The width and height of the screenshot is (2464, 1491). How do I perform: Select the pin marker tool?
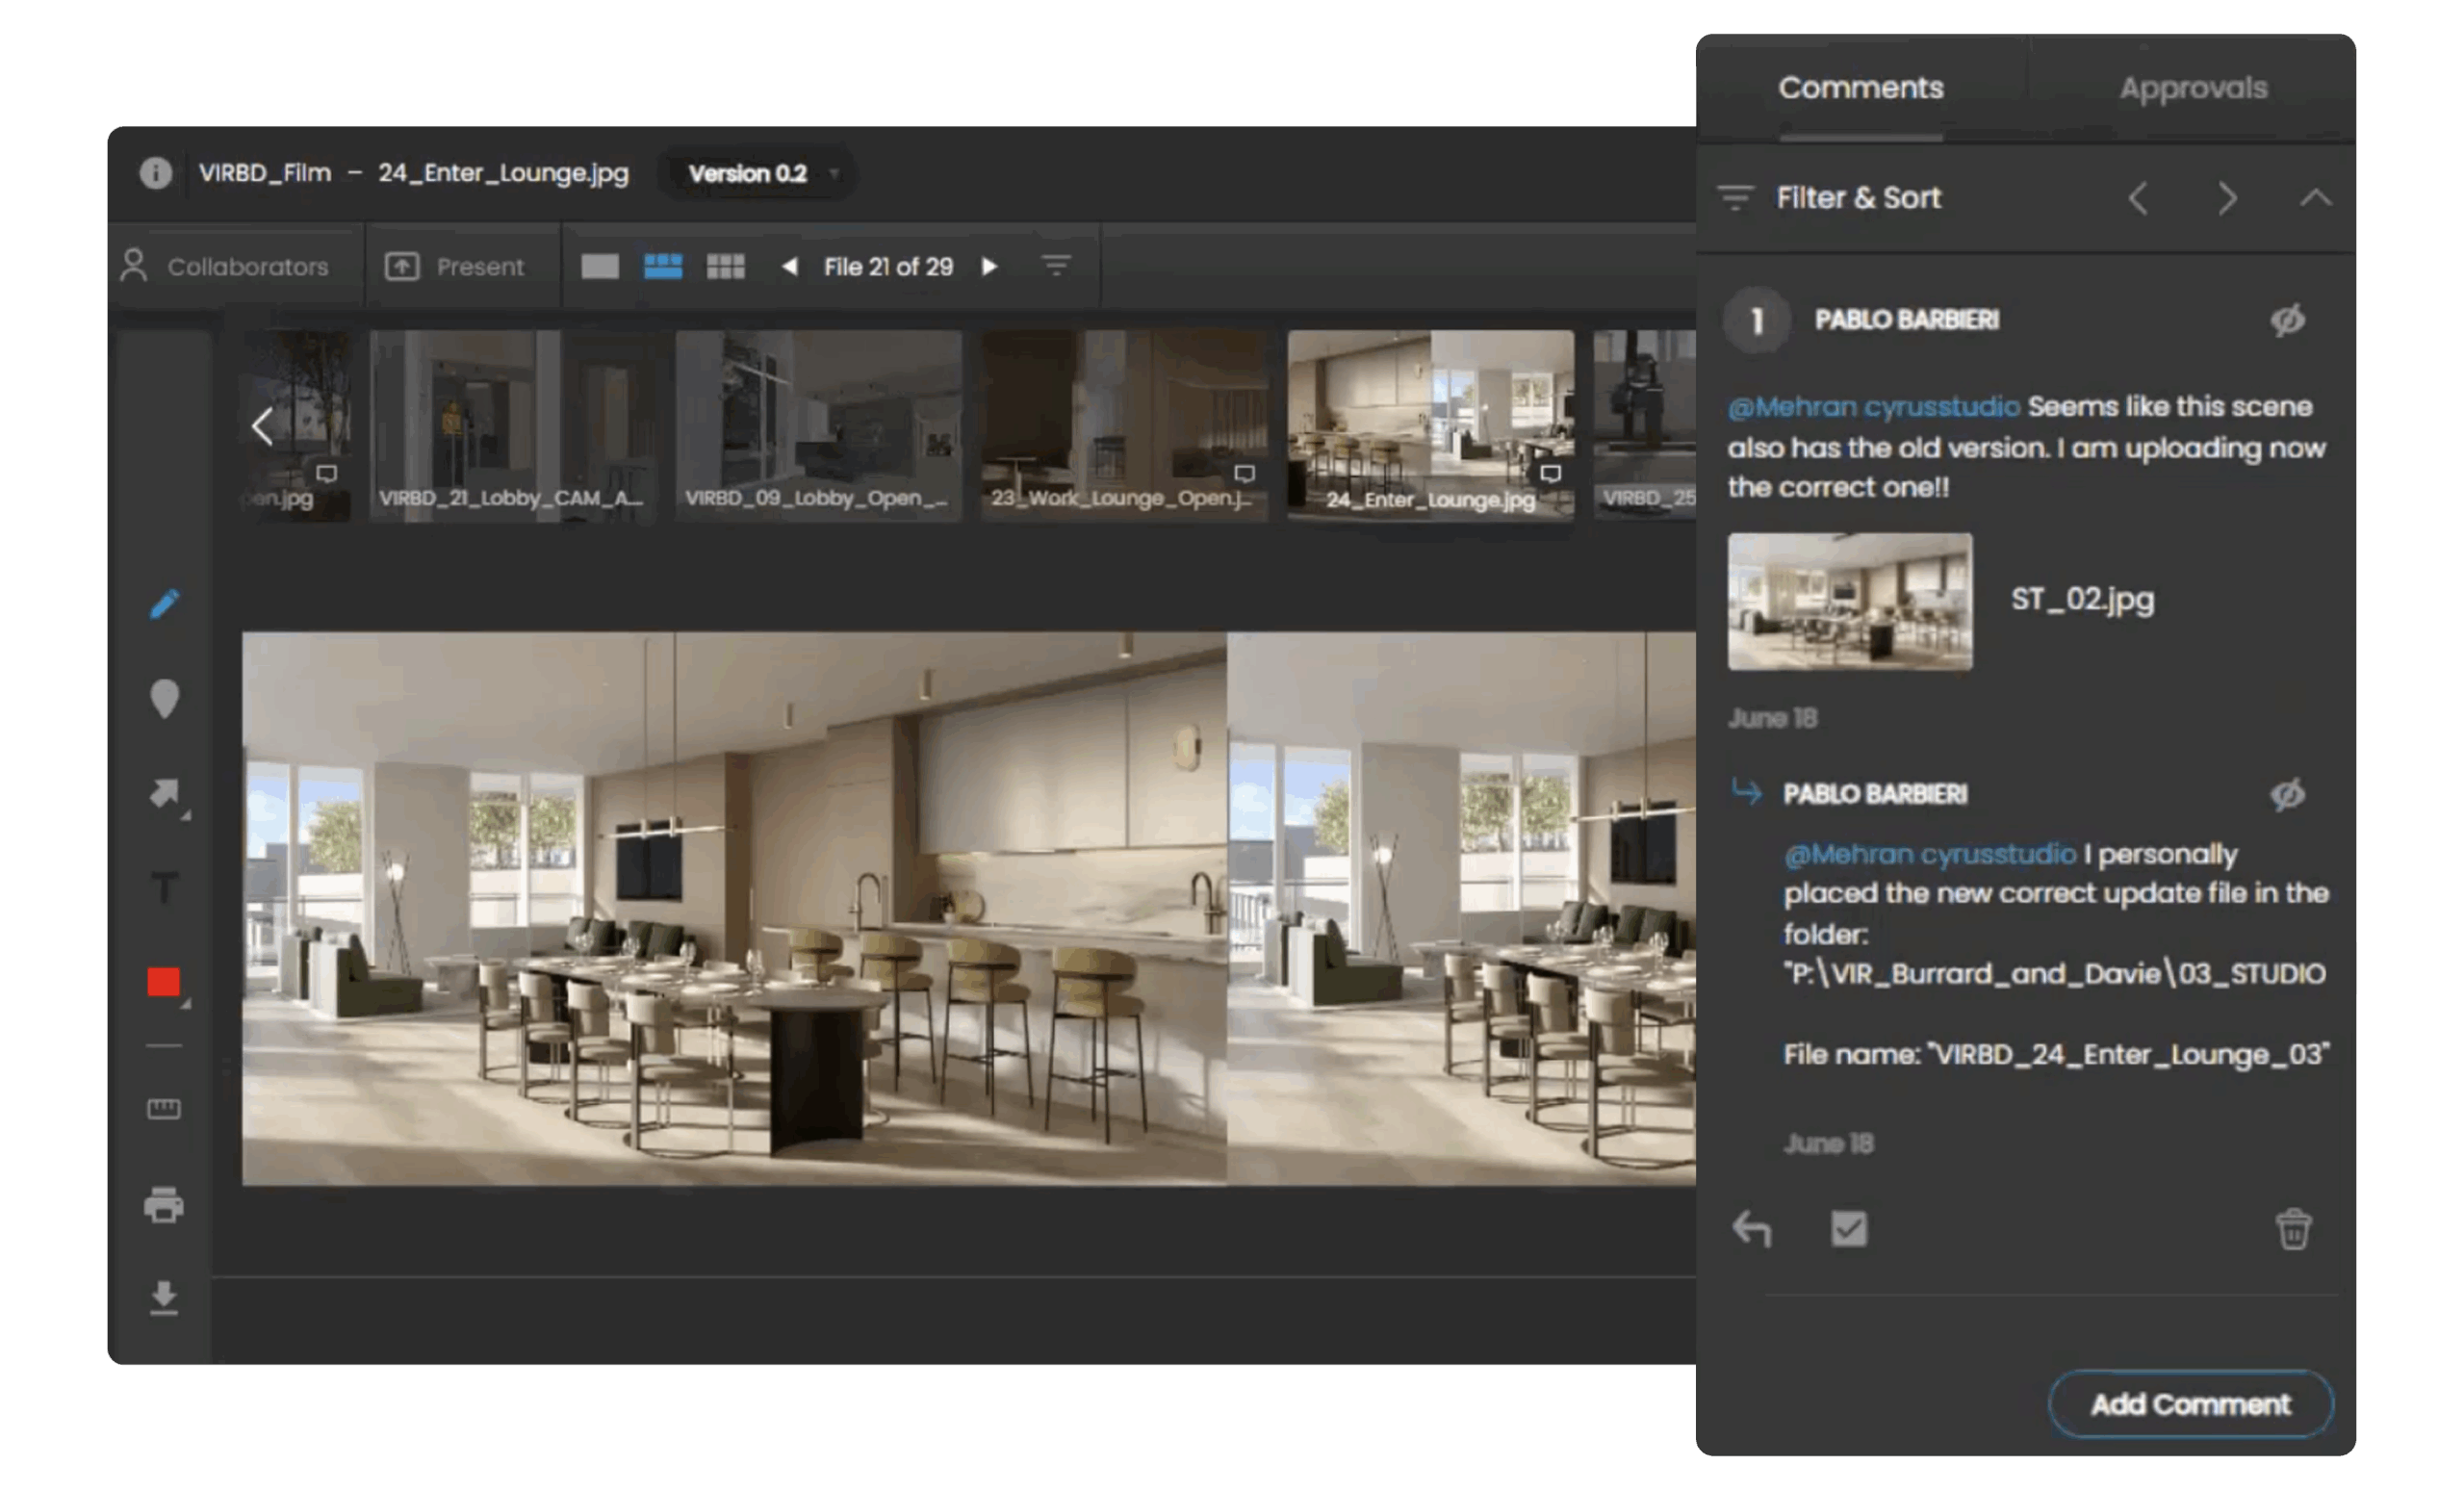click(164, 699)
